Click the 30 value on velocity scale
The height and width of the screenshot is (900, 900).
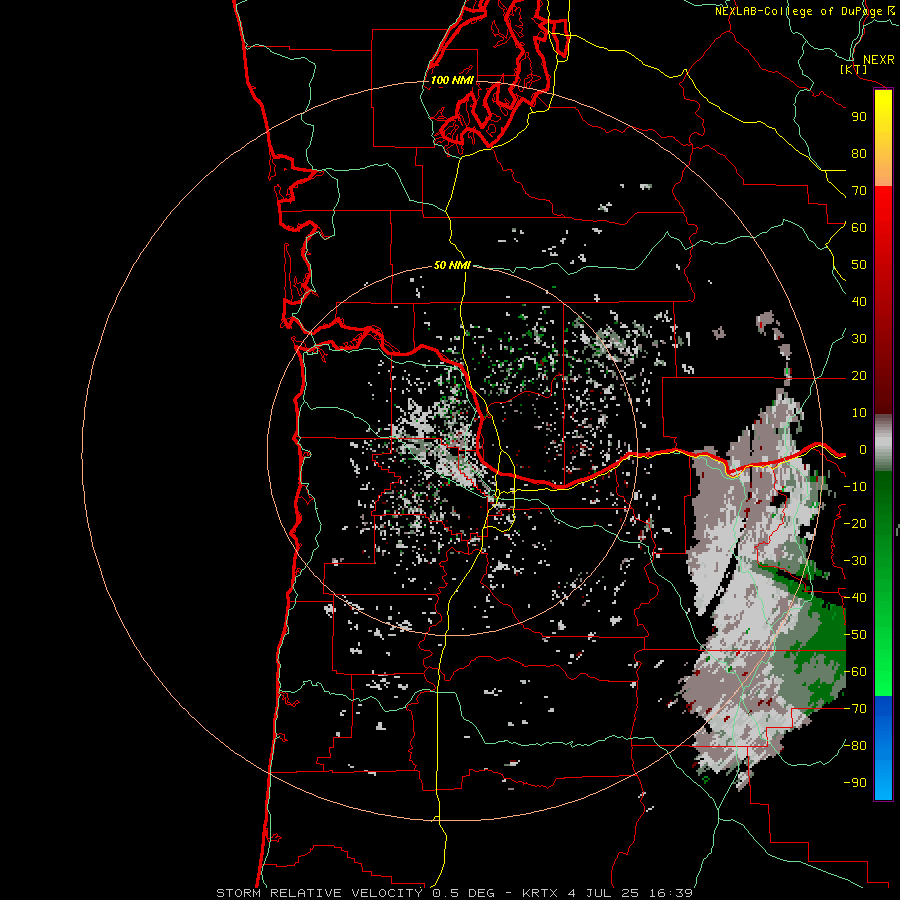coord(859,339)
